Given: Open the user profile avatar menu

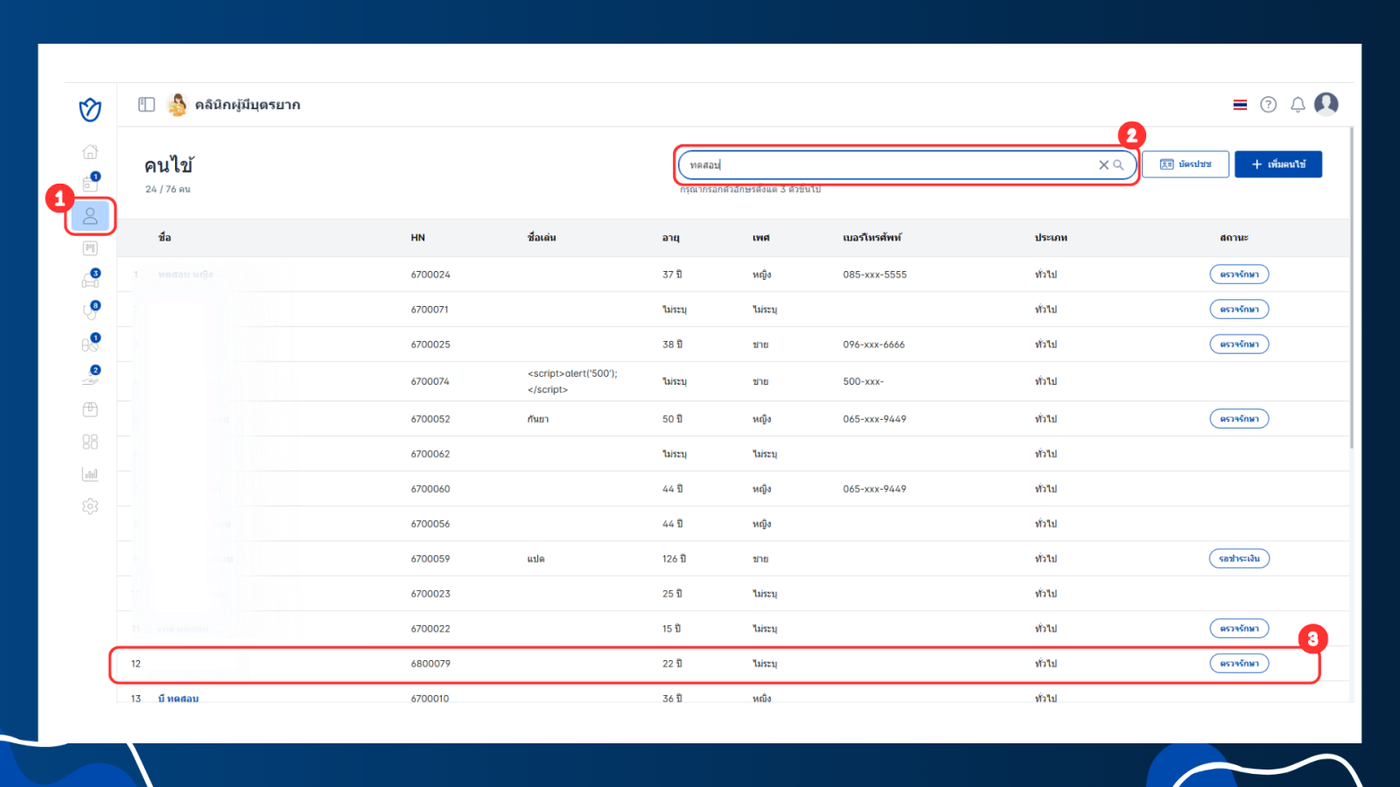Looking at the screenshot, I should coord(1326,104).
